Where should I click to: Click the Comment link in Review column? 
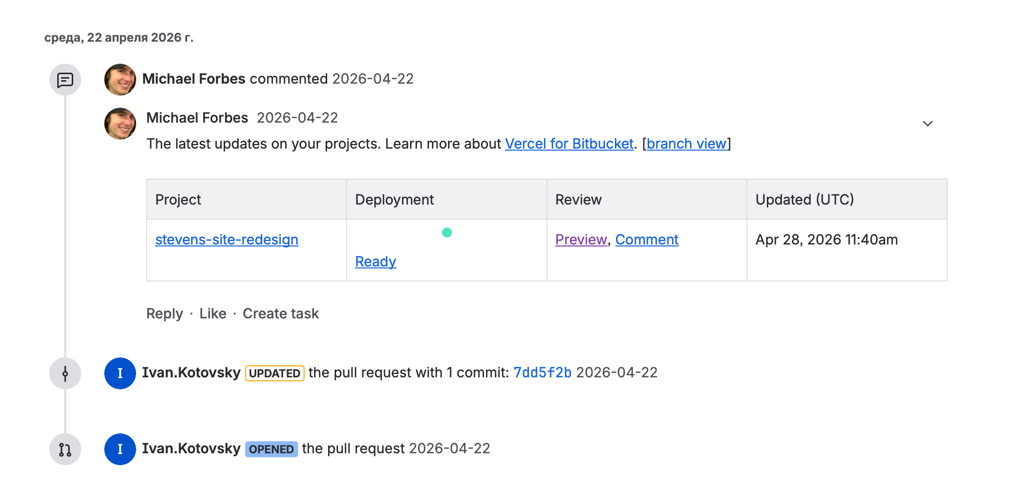[646, 240]
